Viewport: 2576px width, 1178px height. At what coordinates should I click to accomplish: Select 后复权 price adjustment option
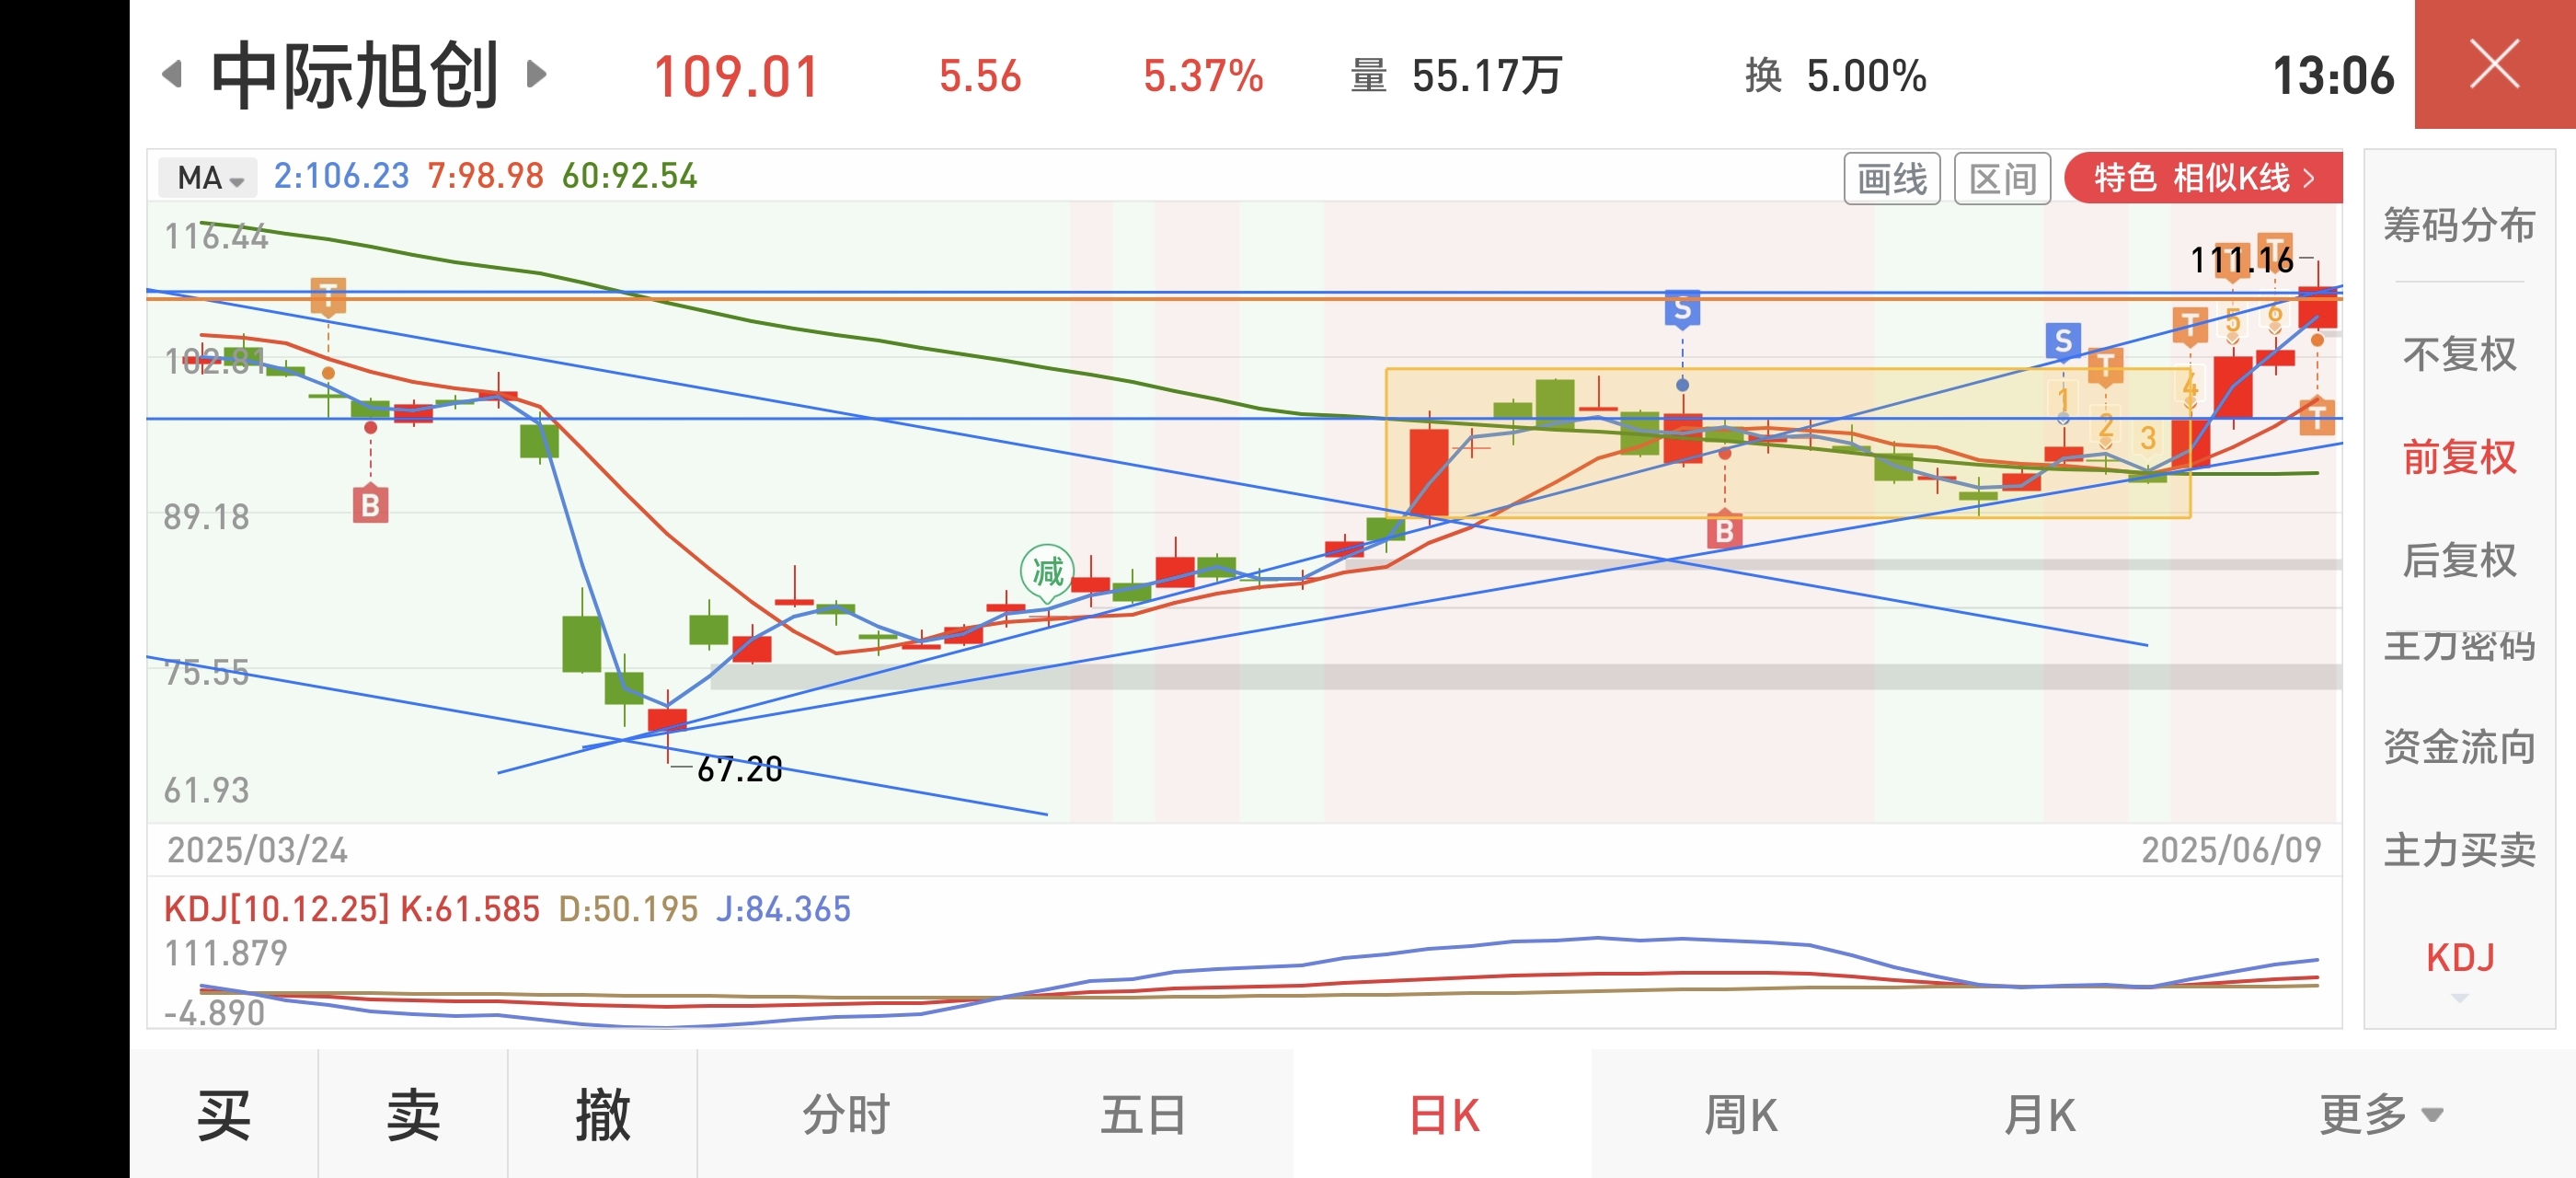2459,560
